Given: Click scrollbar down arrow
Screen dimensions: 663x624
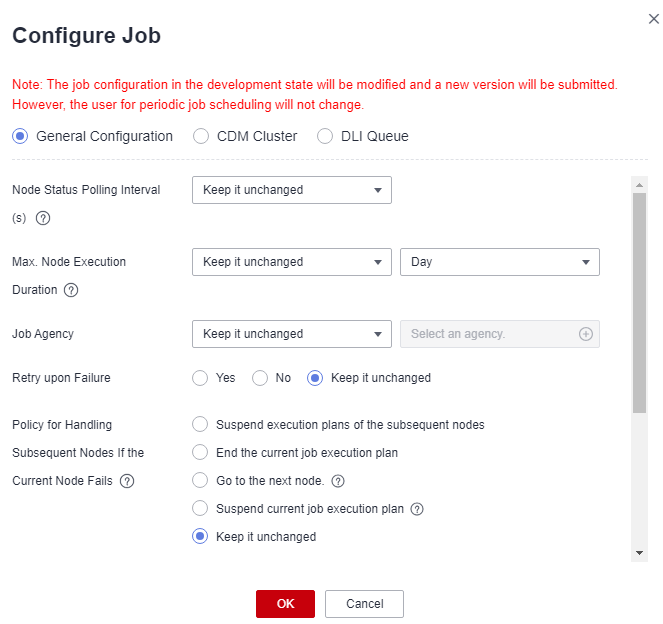Looking at the screenshot, I should pyautogui.click(x=639, y=553).
